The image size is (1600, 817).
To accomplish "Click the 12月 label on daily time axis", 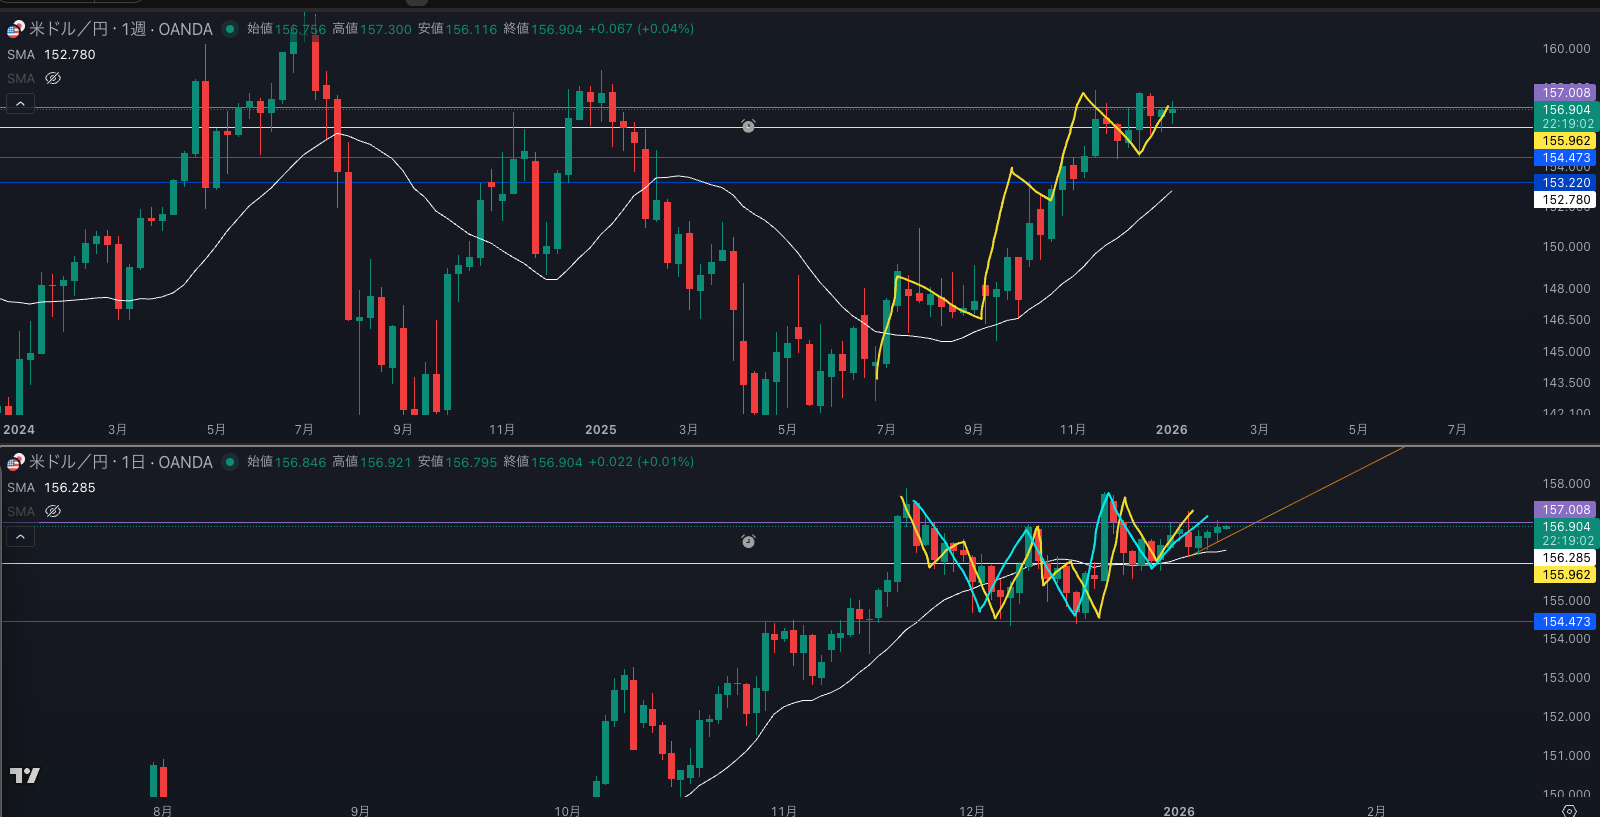I will tap(971, 810).
